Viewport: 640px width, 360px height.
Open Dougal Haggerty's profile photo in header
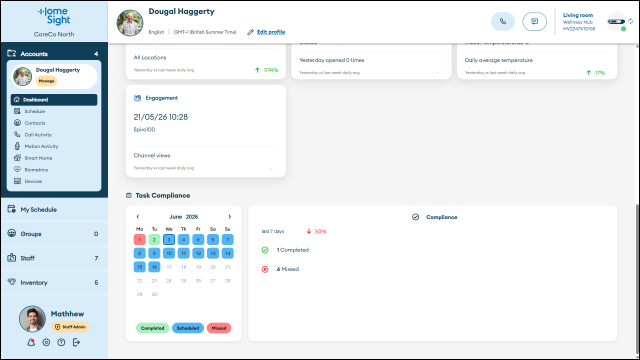coord(130,23)
